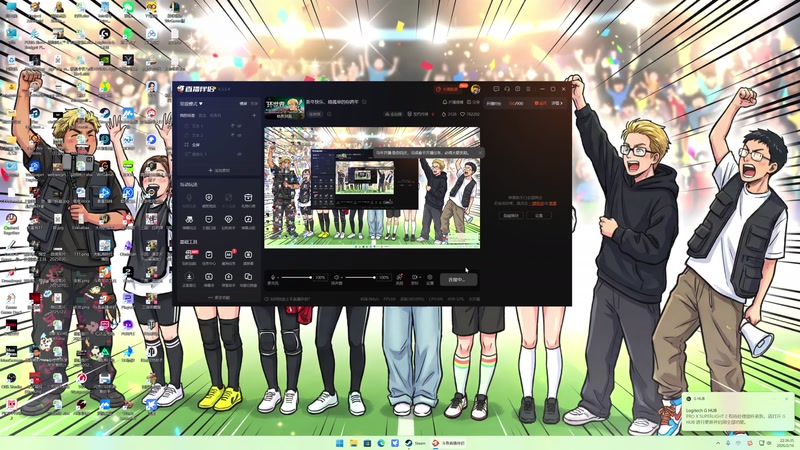Open Steam from the Windows taskbar

click(415, 443)
